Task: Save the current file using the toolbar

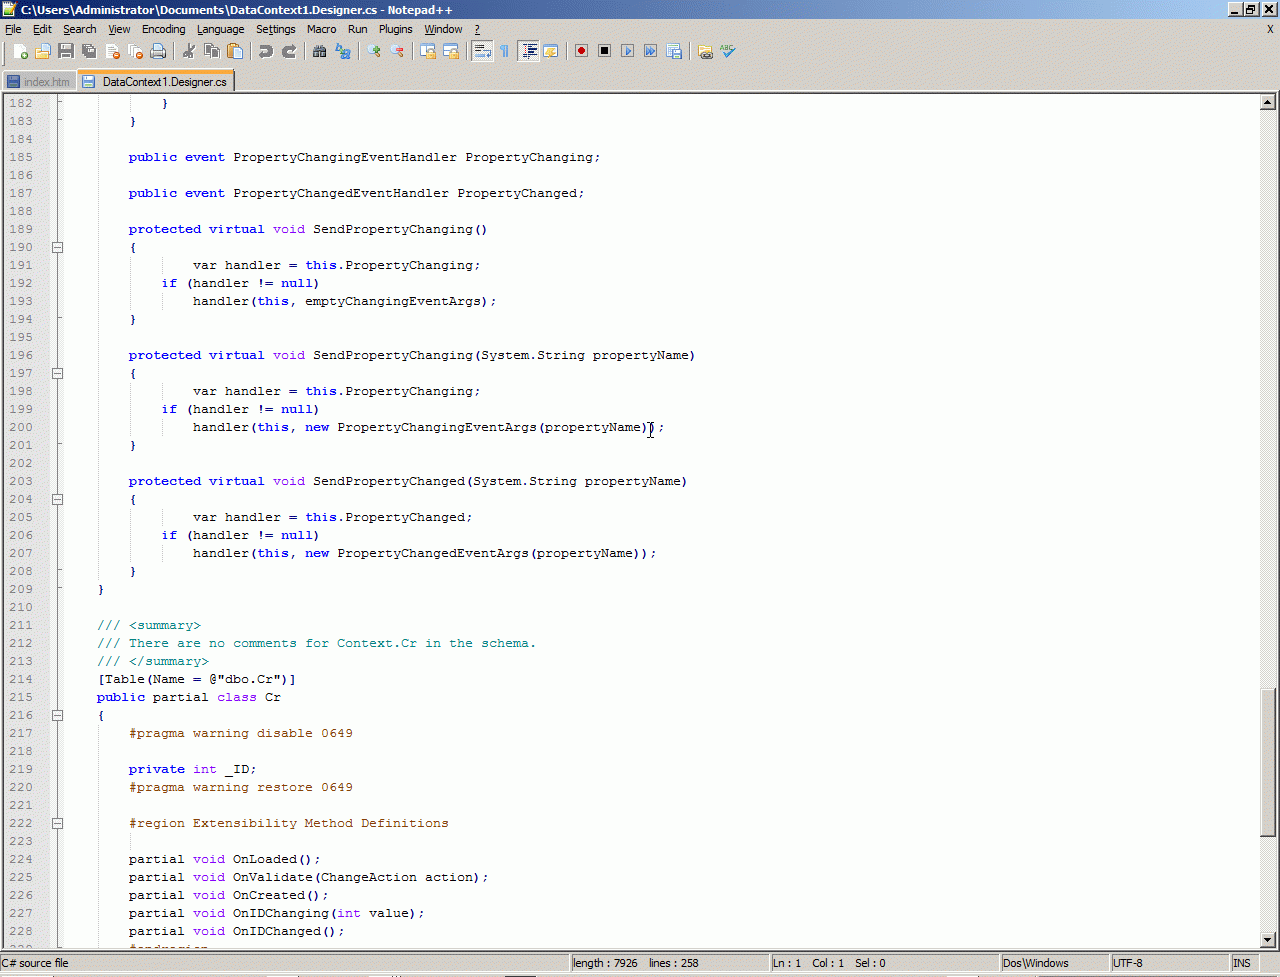Action: point(66,51)
